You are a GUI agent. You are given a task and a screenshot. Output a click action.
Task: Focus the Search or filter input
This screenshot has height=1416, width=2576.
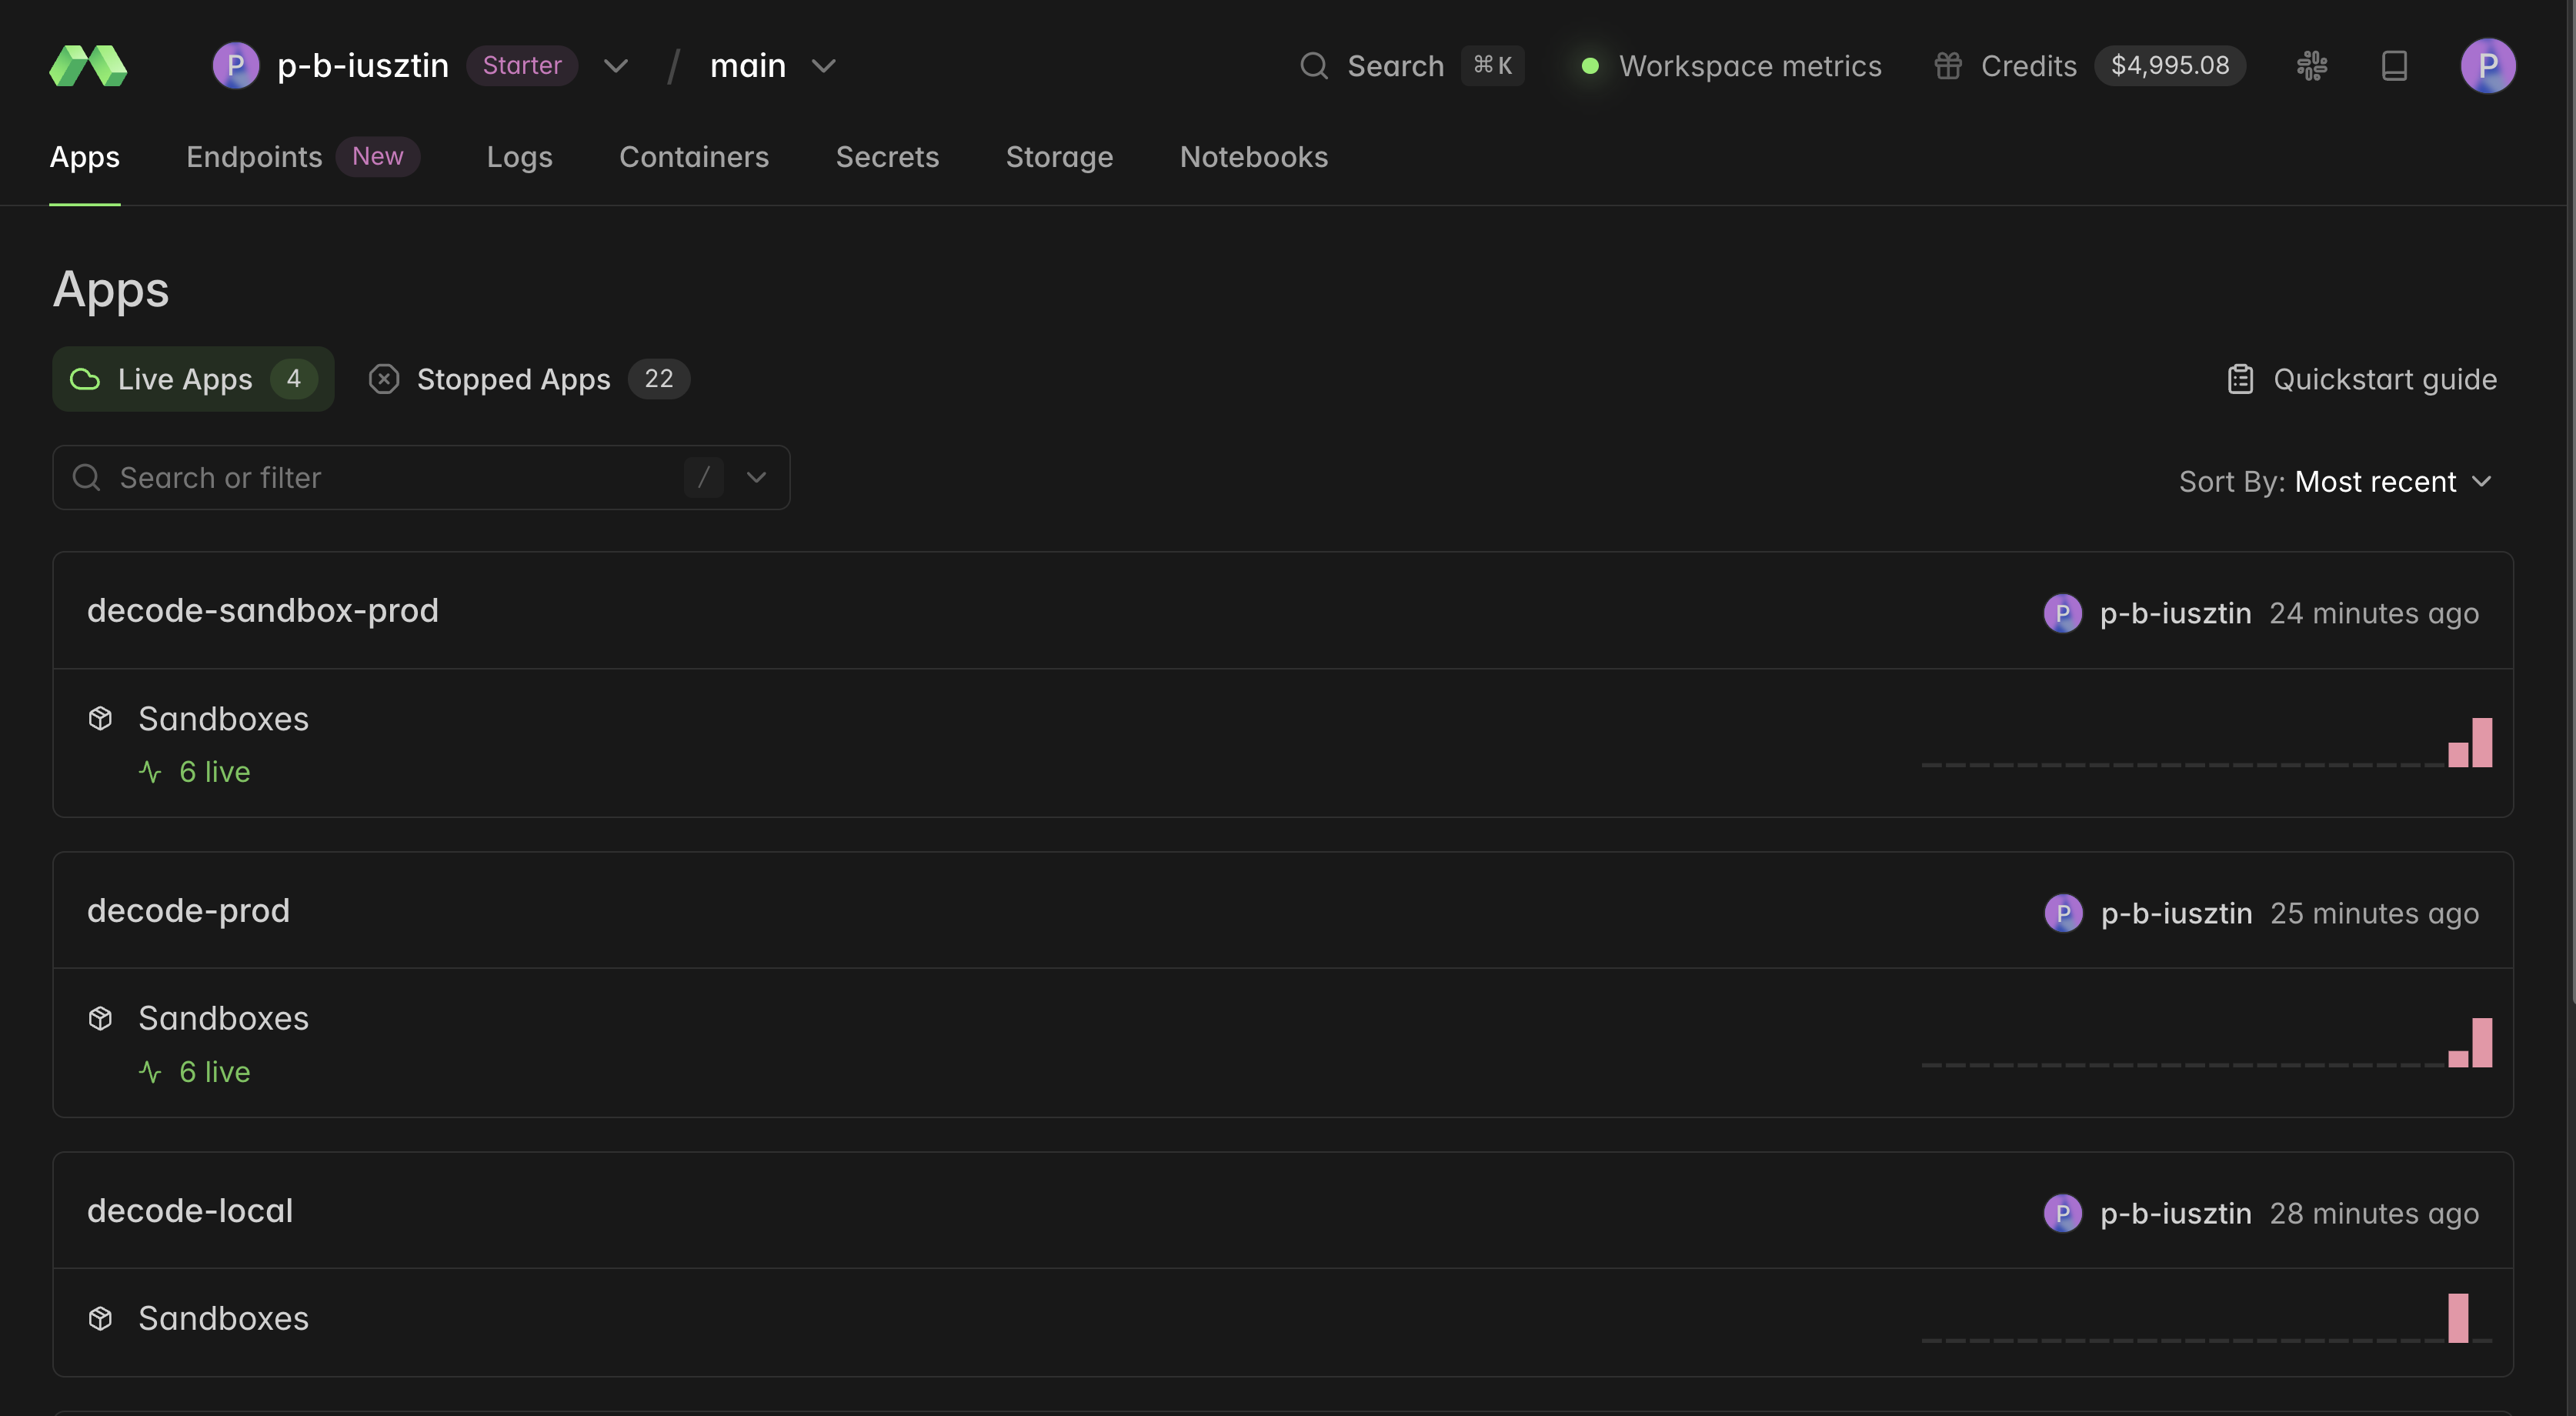tap(421, 478)
